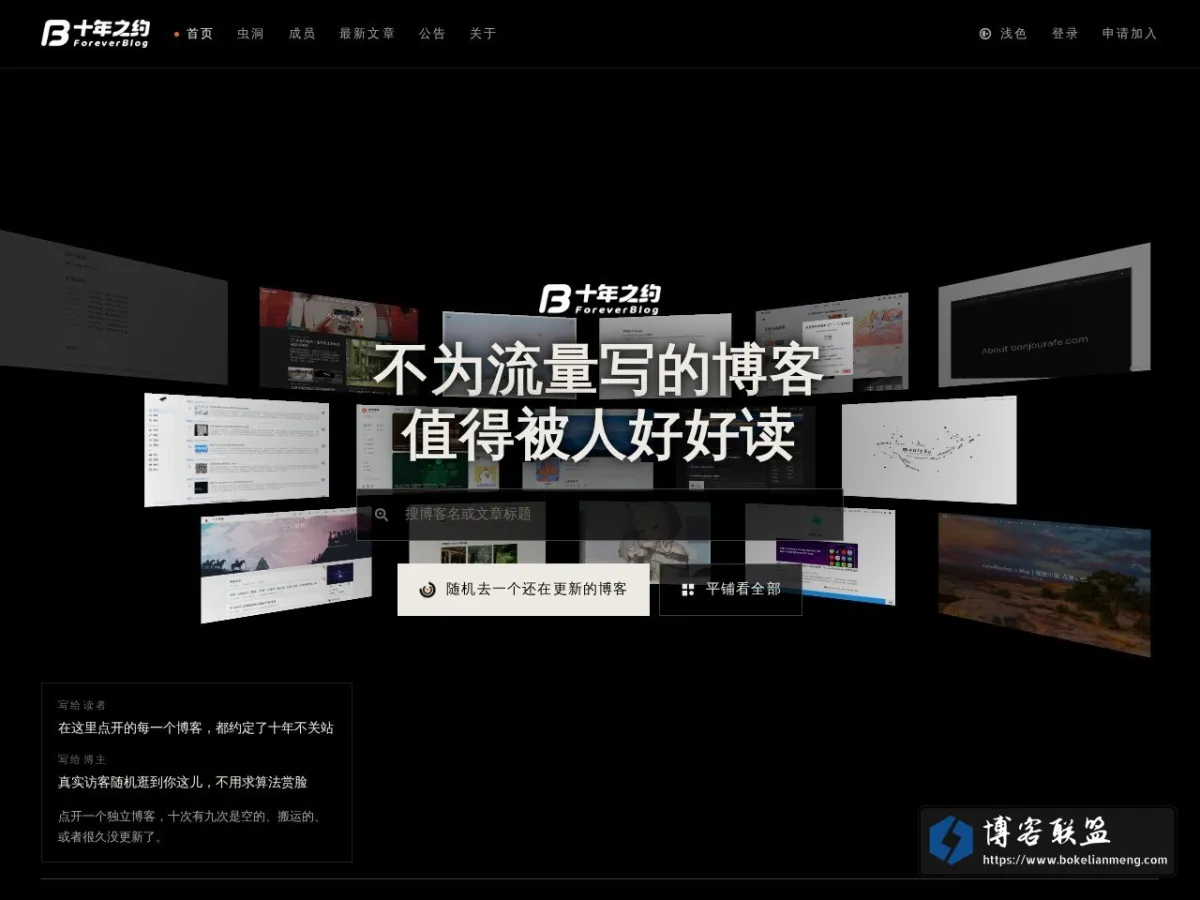
Task: Click the headline 值得被人好好读
Action: 599,435
